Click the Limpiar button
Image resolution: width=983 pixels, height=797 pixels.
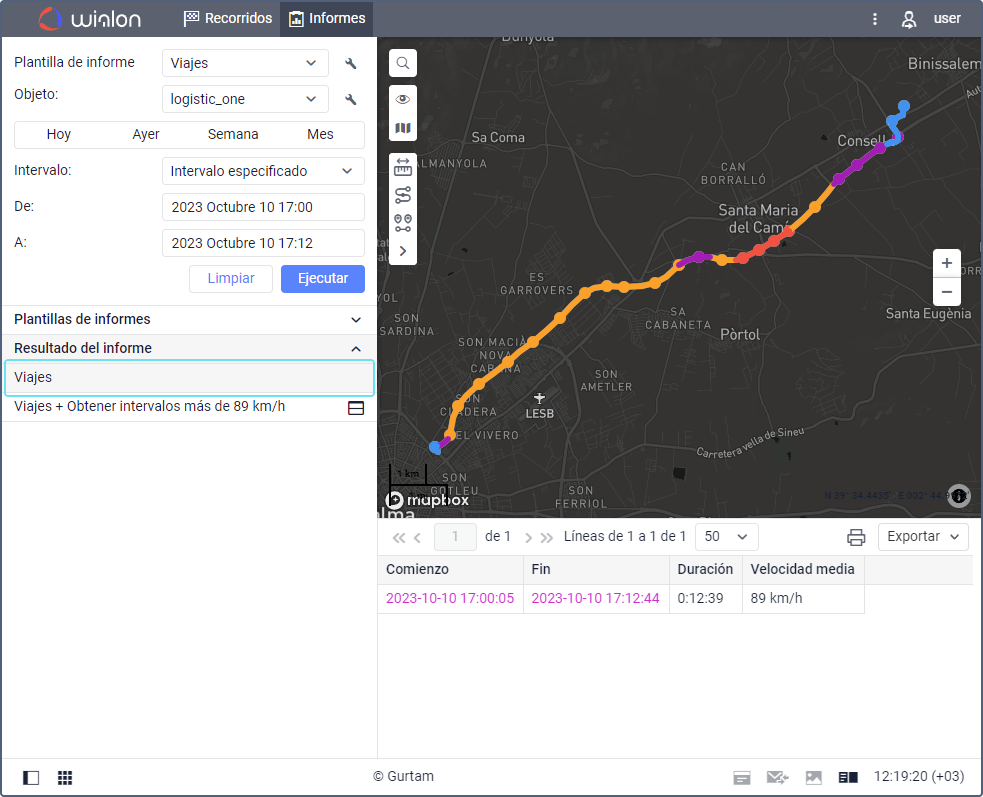coord(231,278)
